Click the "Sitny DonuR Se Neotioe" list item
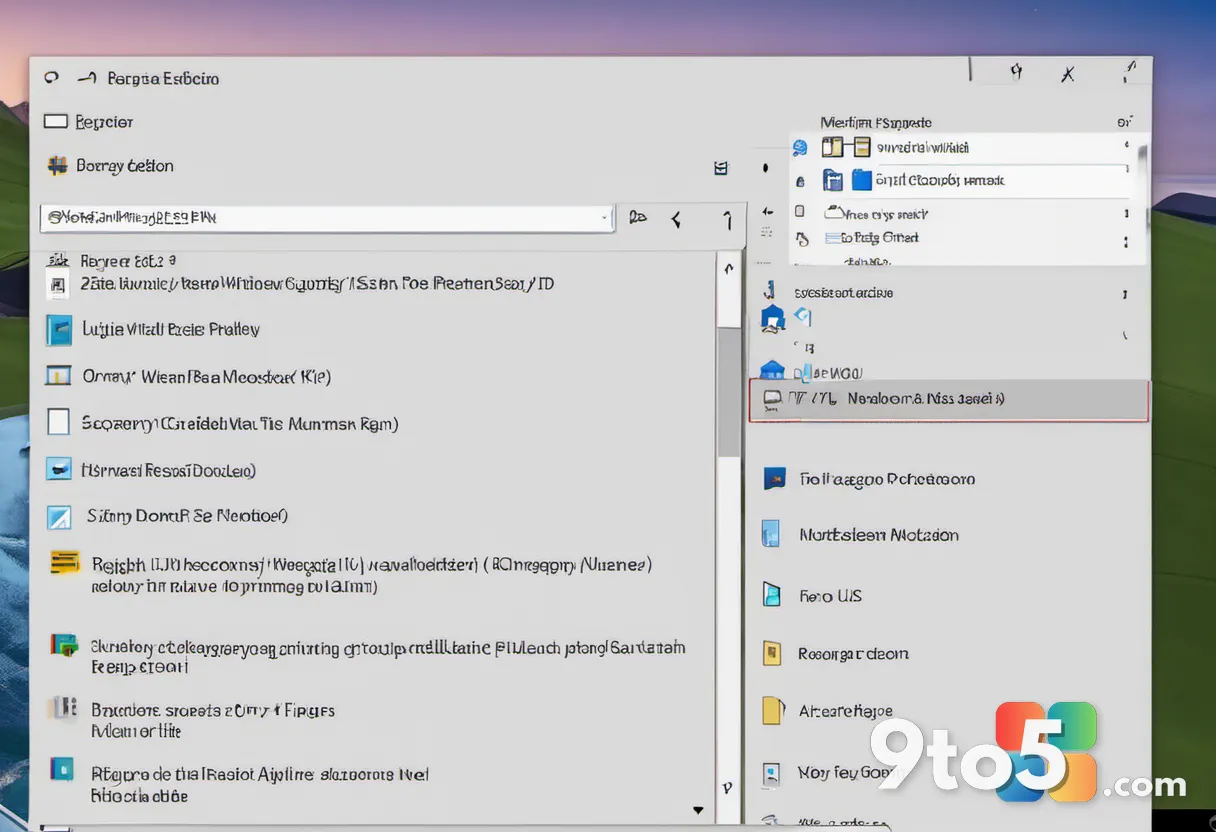1216x832 pixels. tap(187, 516)
